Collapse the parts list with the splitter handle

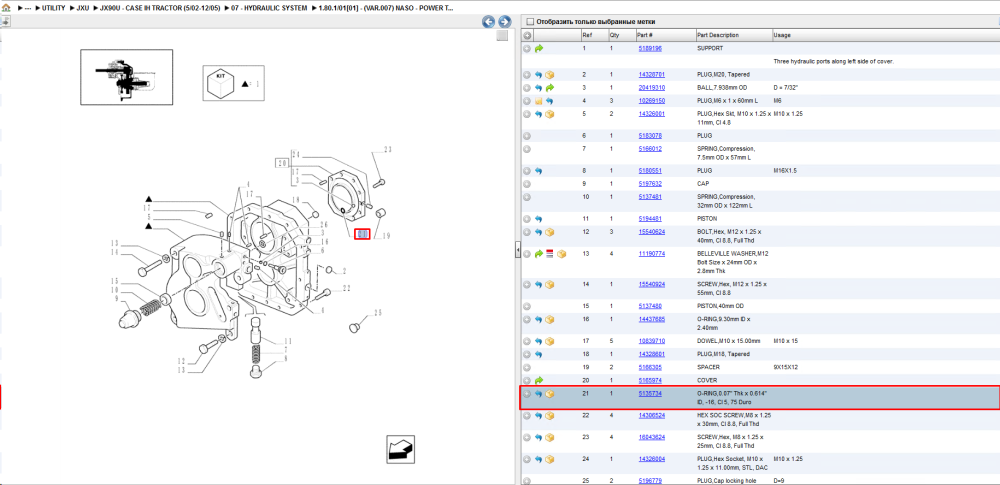click(x=518, y=251)
